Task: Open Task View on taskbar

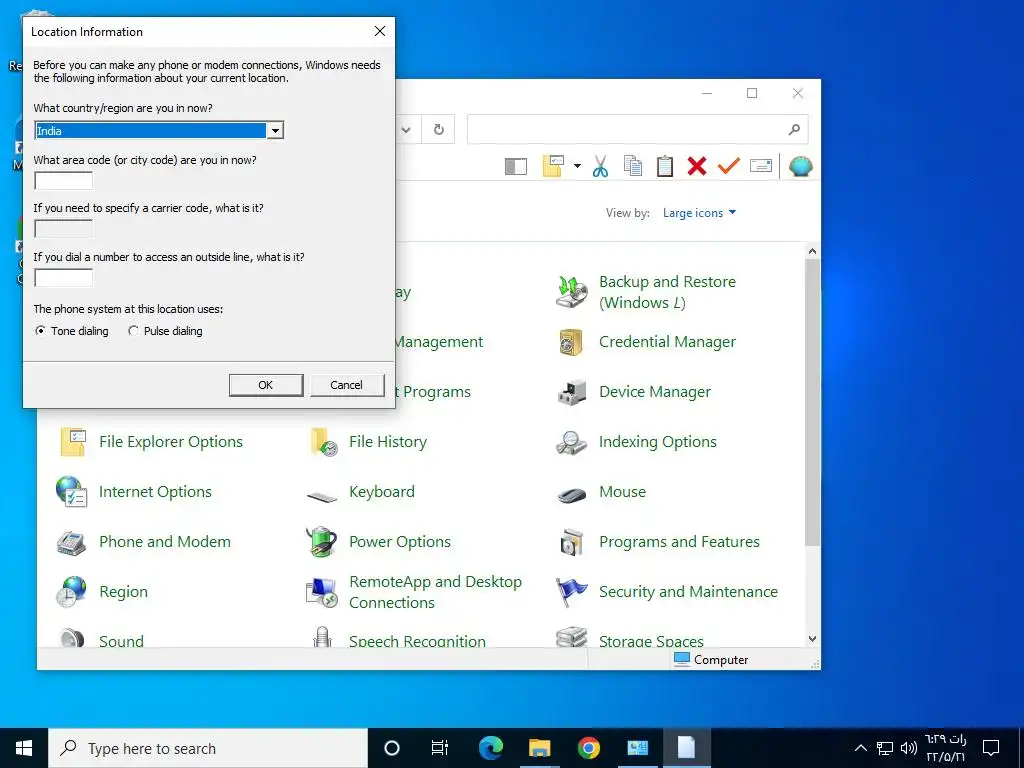Action: tap(440, 748)
